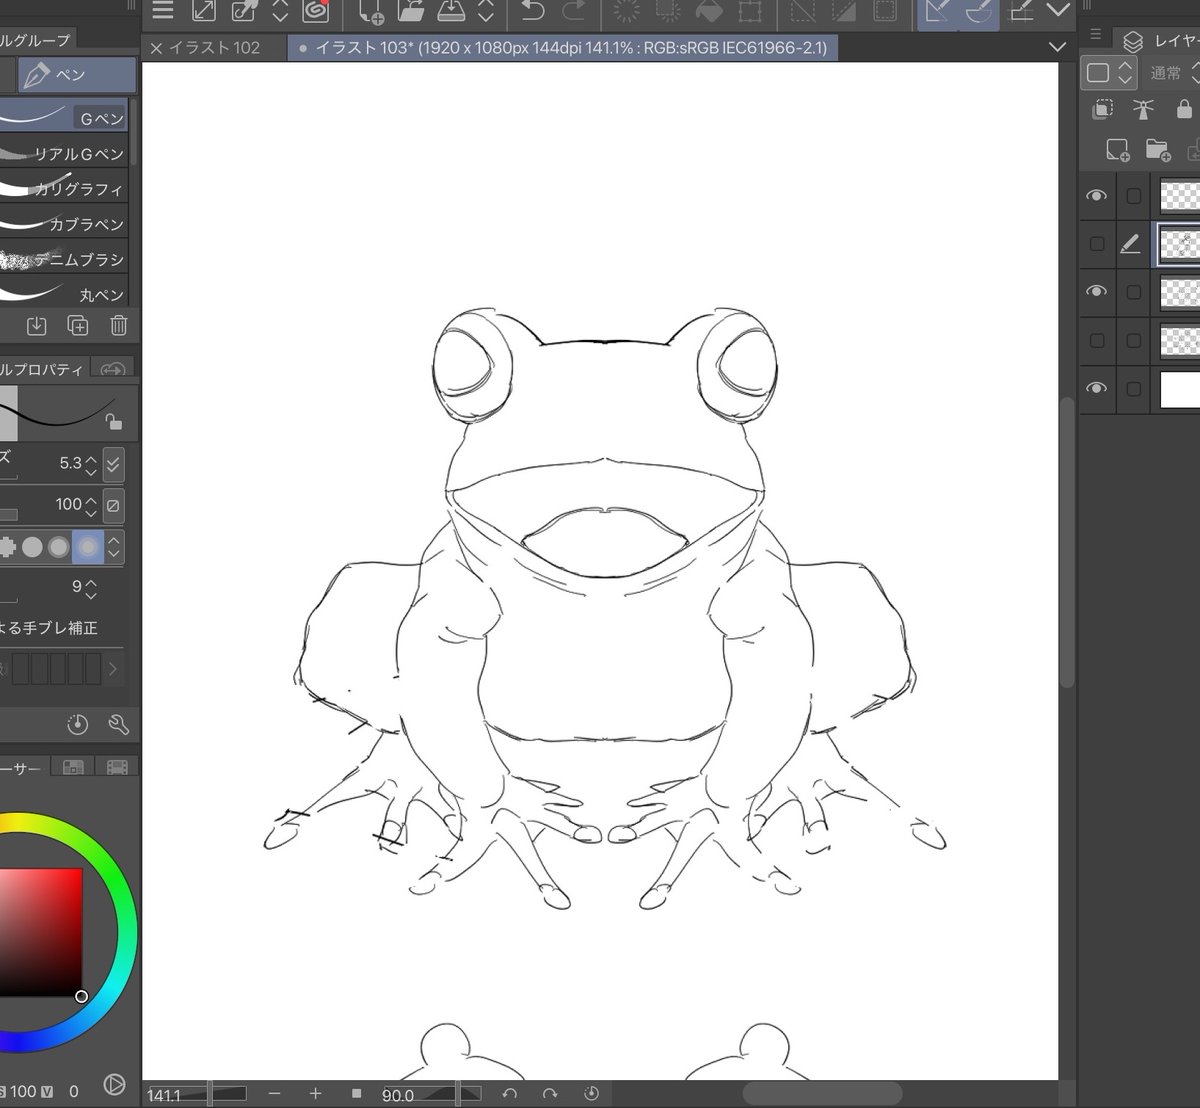Open the Layer panel menu lines icon
Screen dimensions: 1200x1108
tap(1095, 36)
